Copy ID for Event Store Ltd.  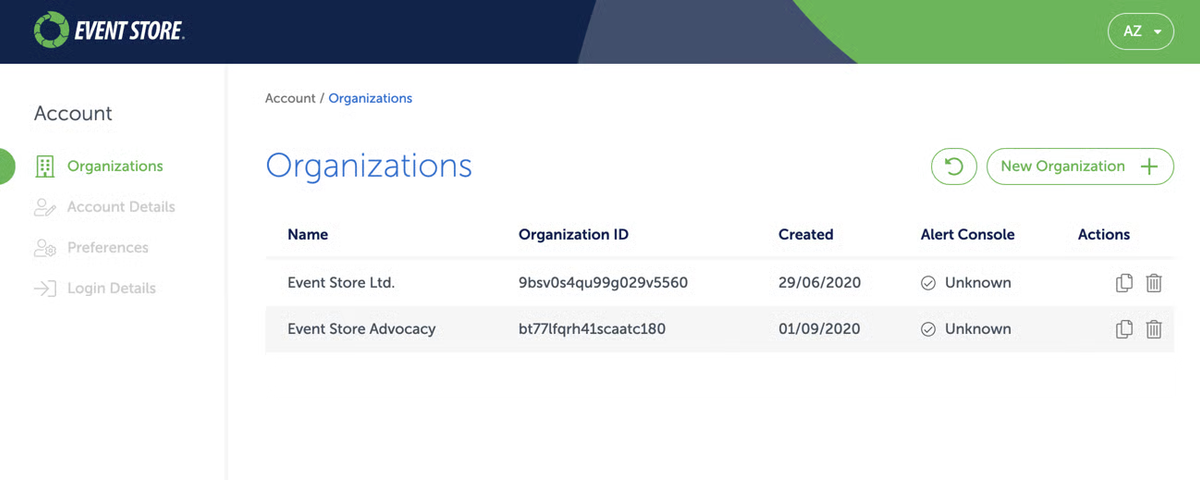click(x=1124, y=283)
